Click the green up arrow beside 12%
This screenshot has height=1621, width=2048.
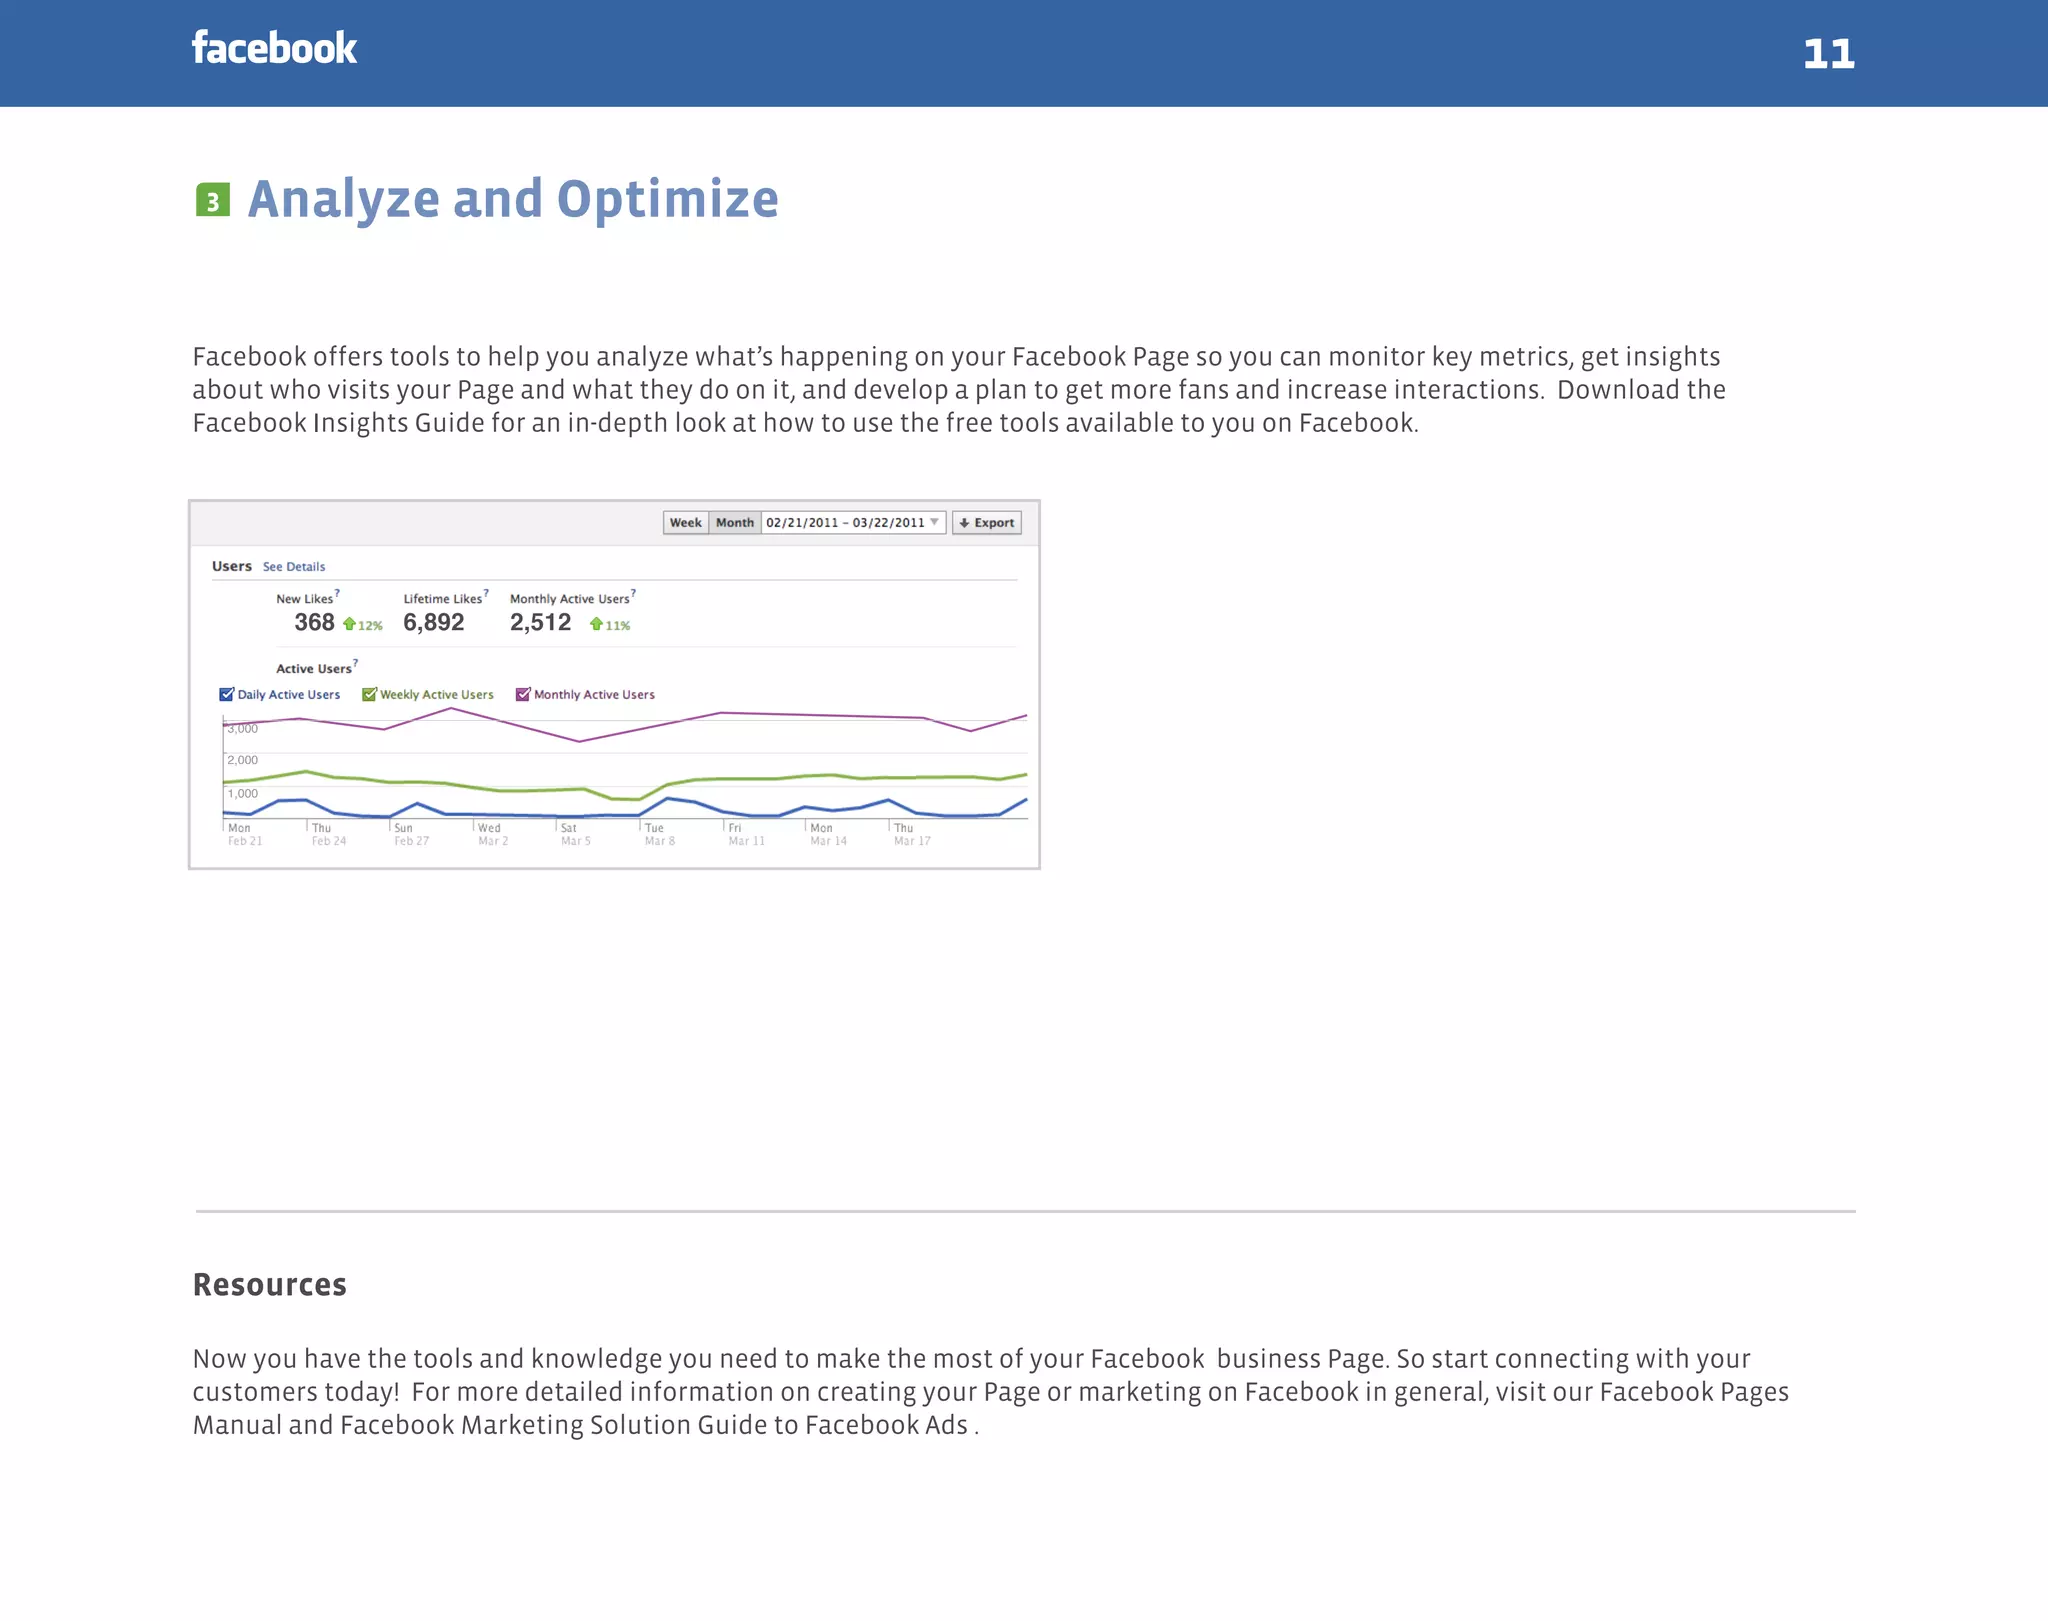point(349,624)
